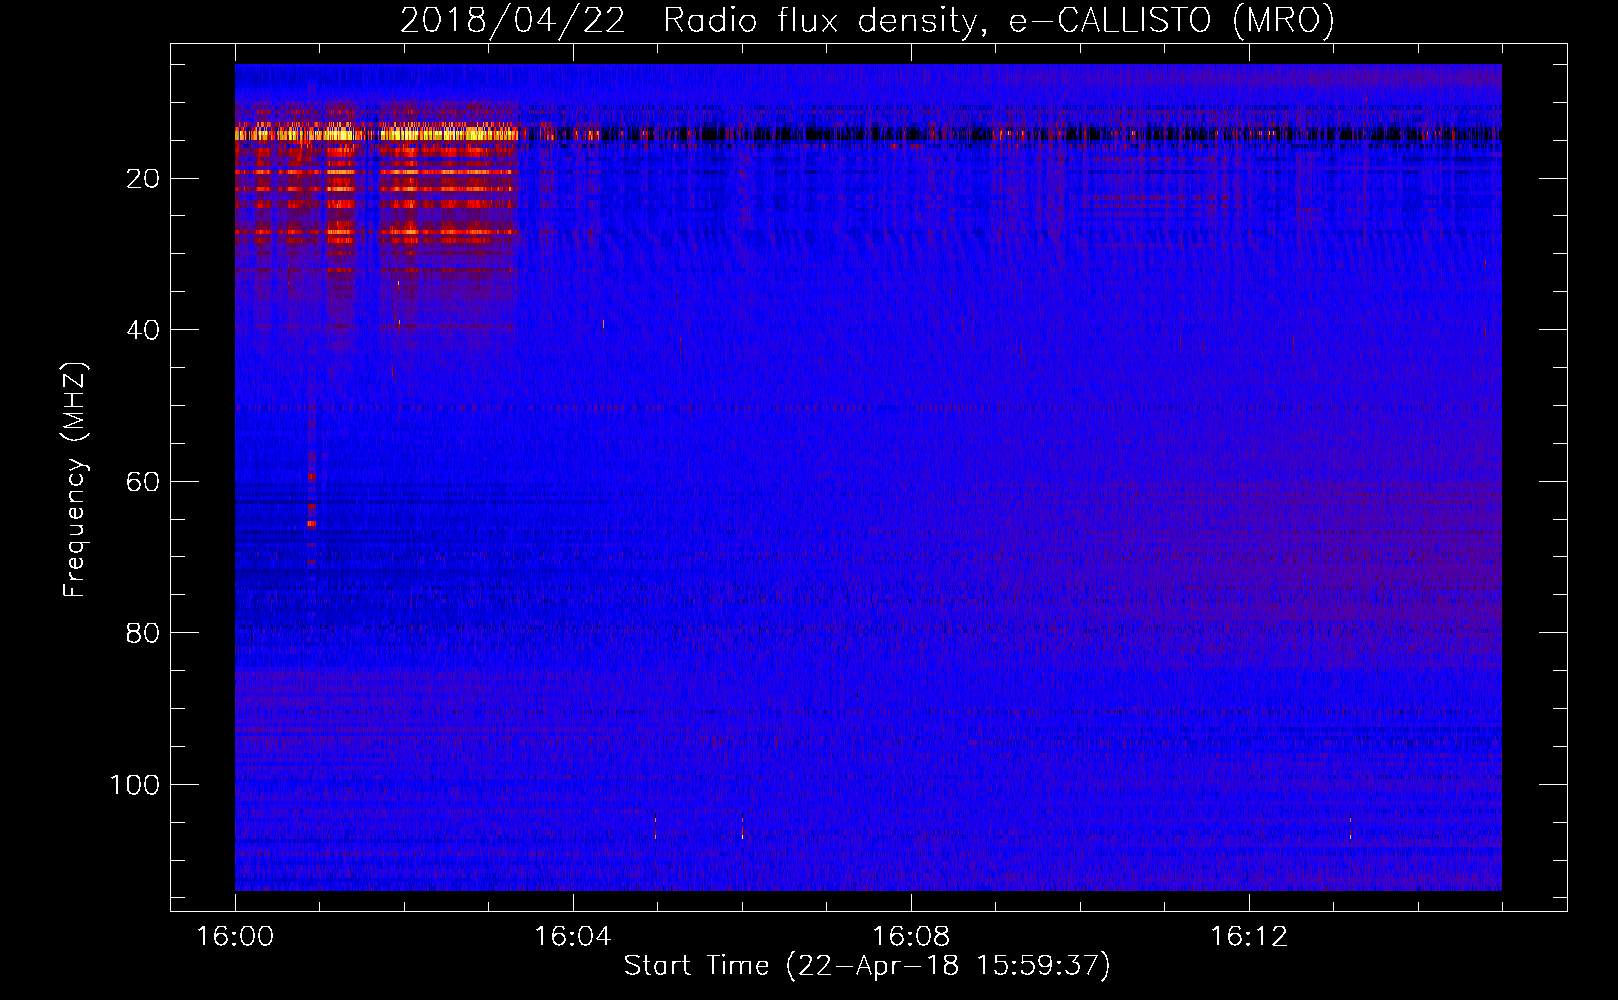This screenshot has height=1000, width=1618.
Task: Click the plot title 'Radio flux density, e-CALLISTO (MRO)'
Action: [x=999, y=21]
